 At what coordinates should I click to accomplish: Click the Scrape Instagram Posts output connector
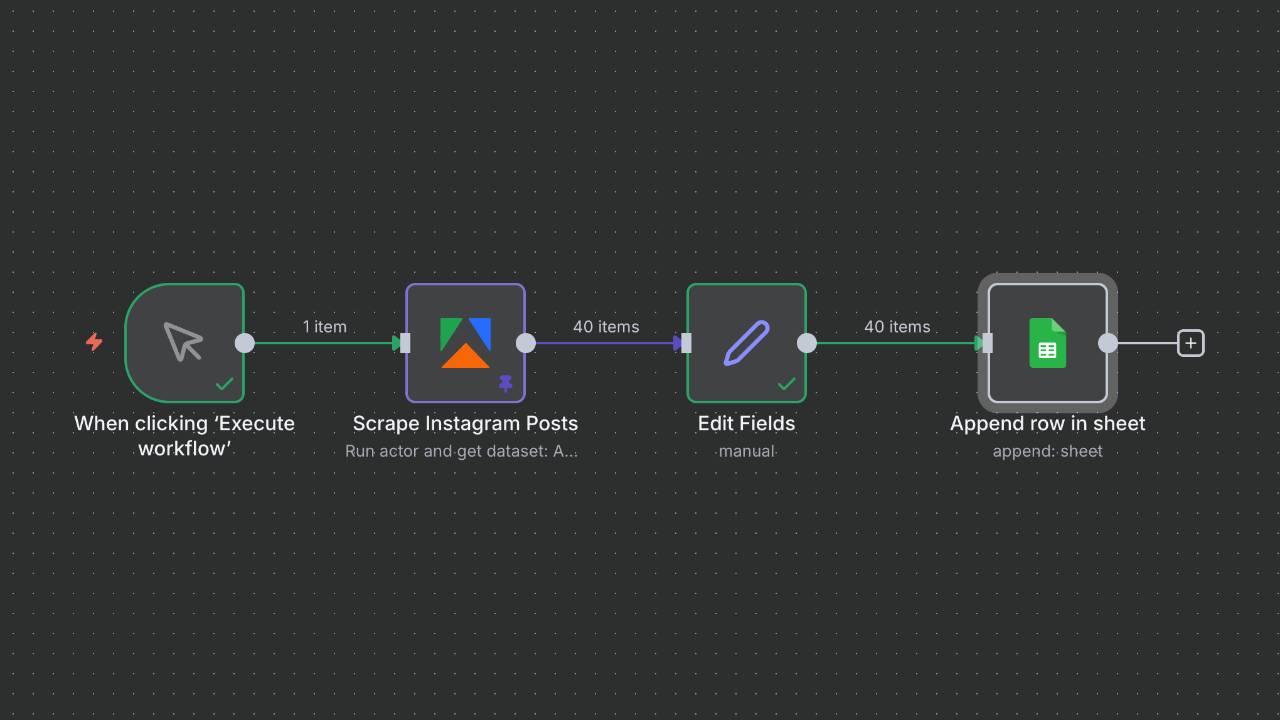[526, 343]
